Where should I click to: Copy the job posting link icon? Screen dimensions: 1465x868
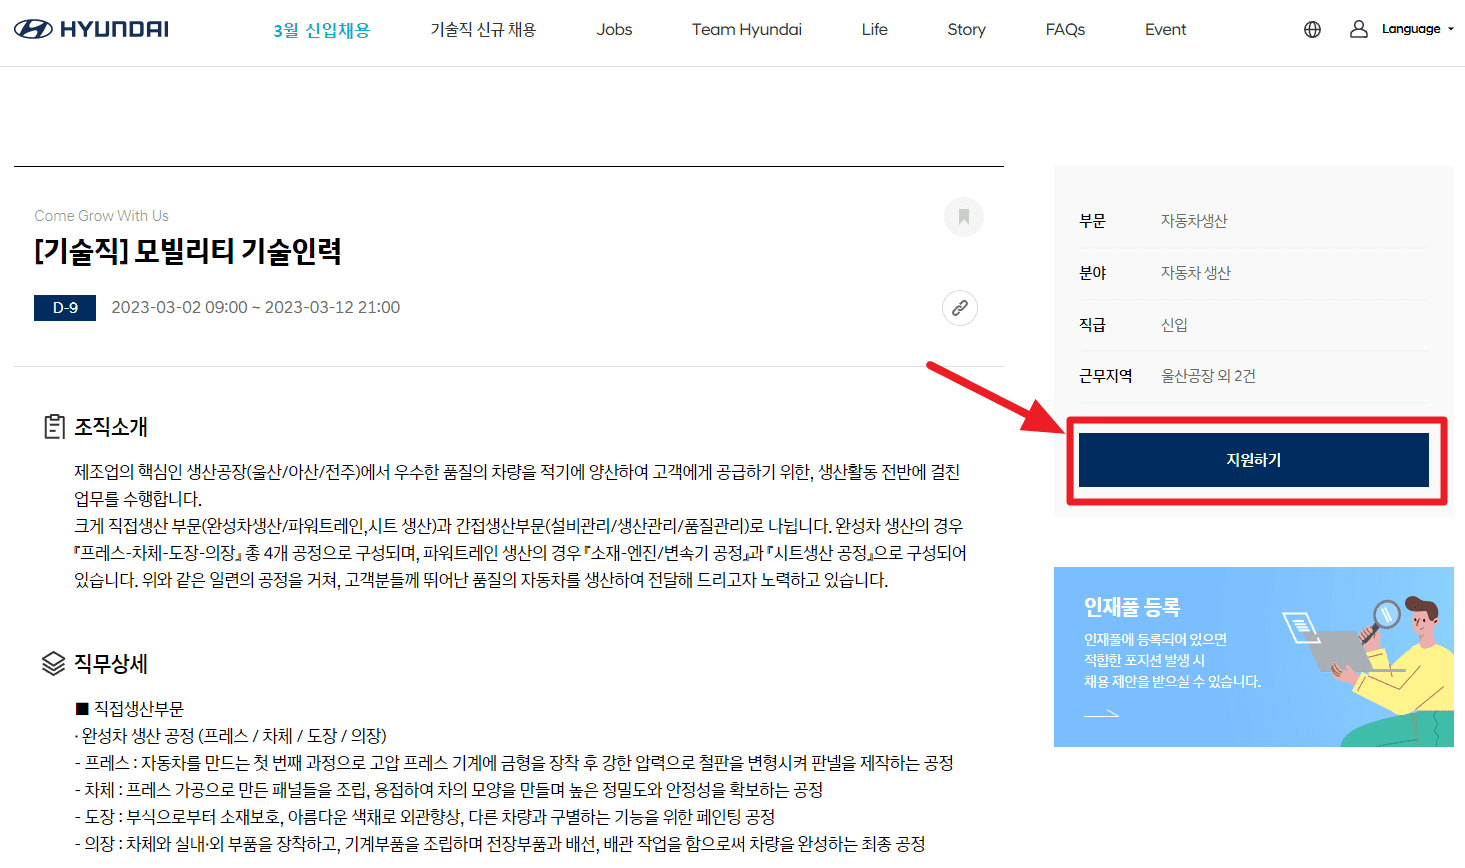pos(960,308)
